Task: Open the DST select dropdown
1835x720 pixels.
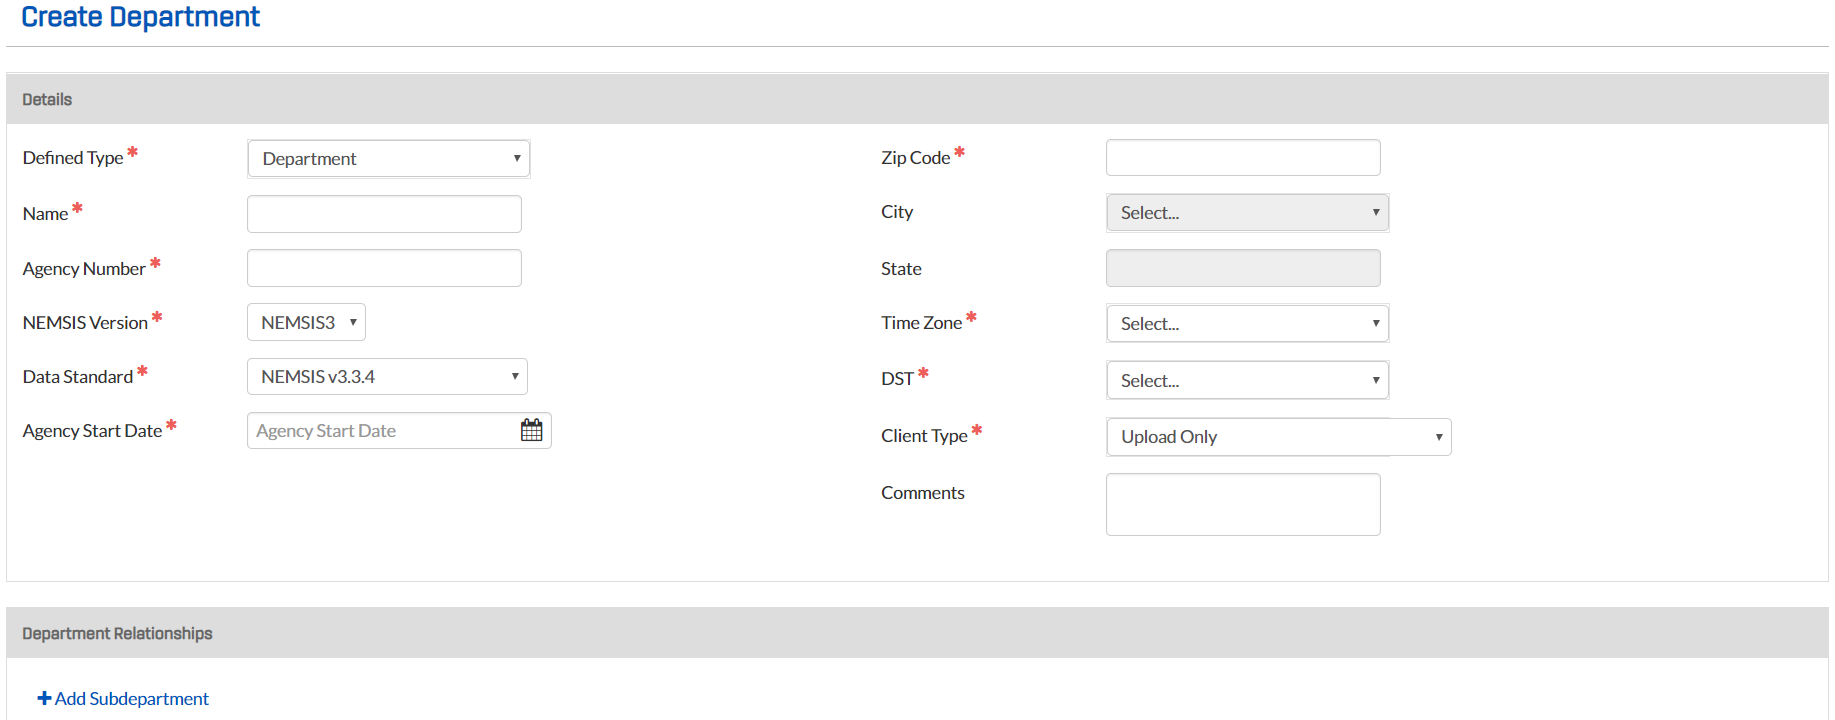Action: [x=1247, y=380]
